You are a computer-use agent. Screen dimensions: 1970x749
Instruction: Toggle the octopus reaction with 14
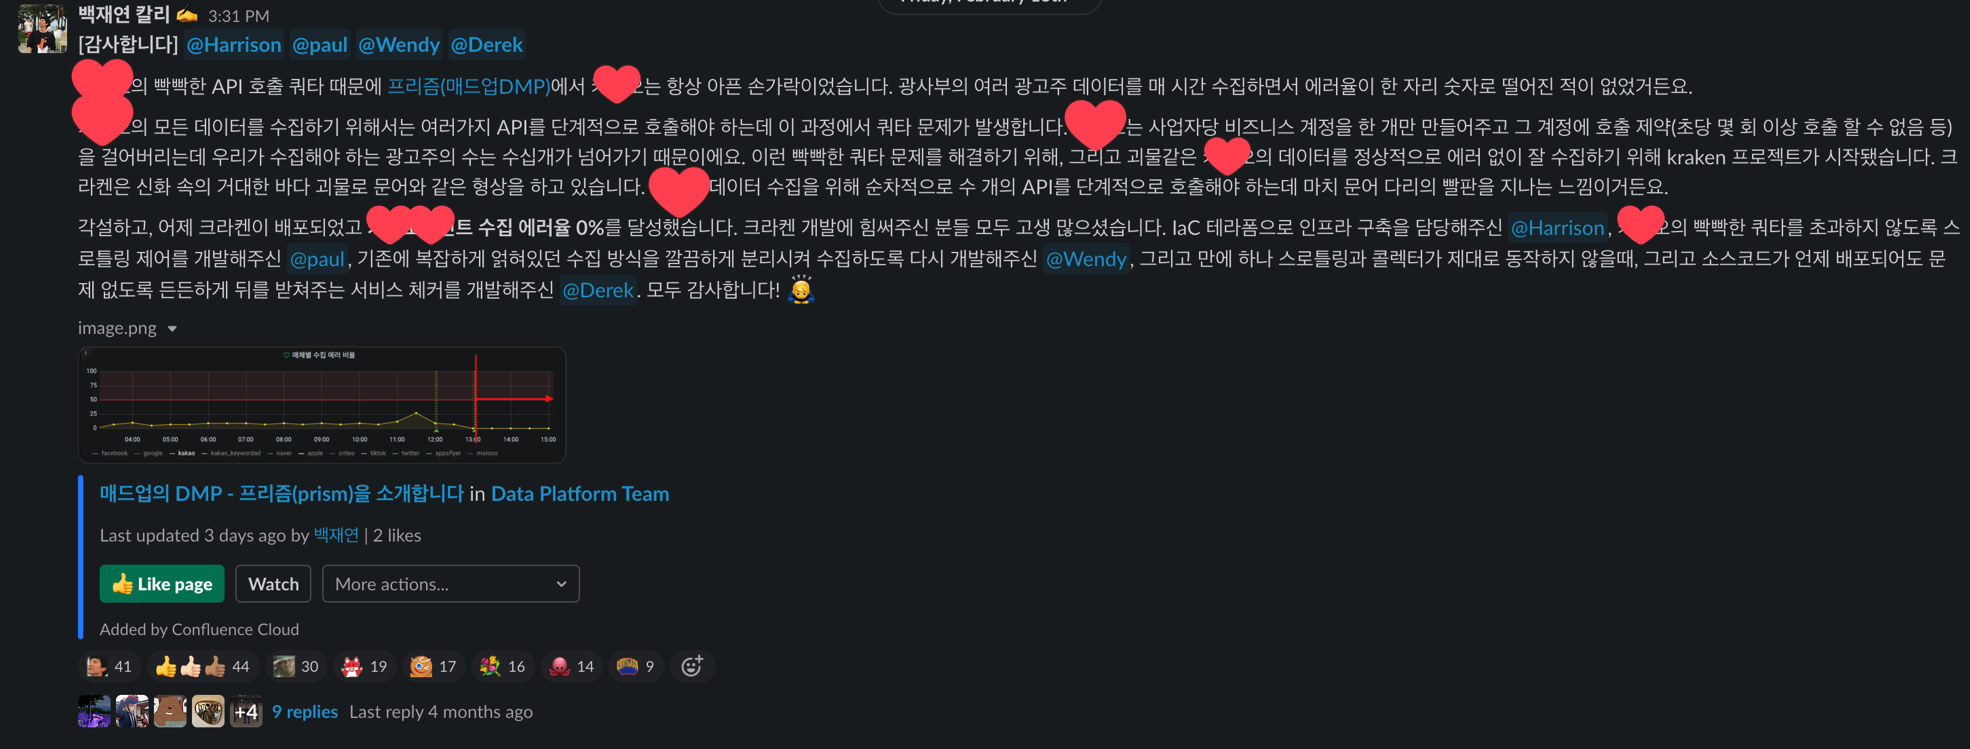(572, 666)
